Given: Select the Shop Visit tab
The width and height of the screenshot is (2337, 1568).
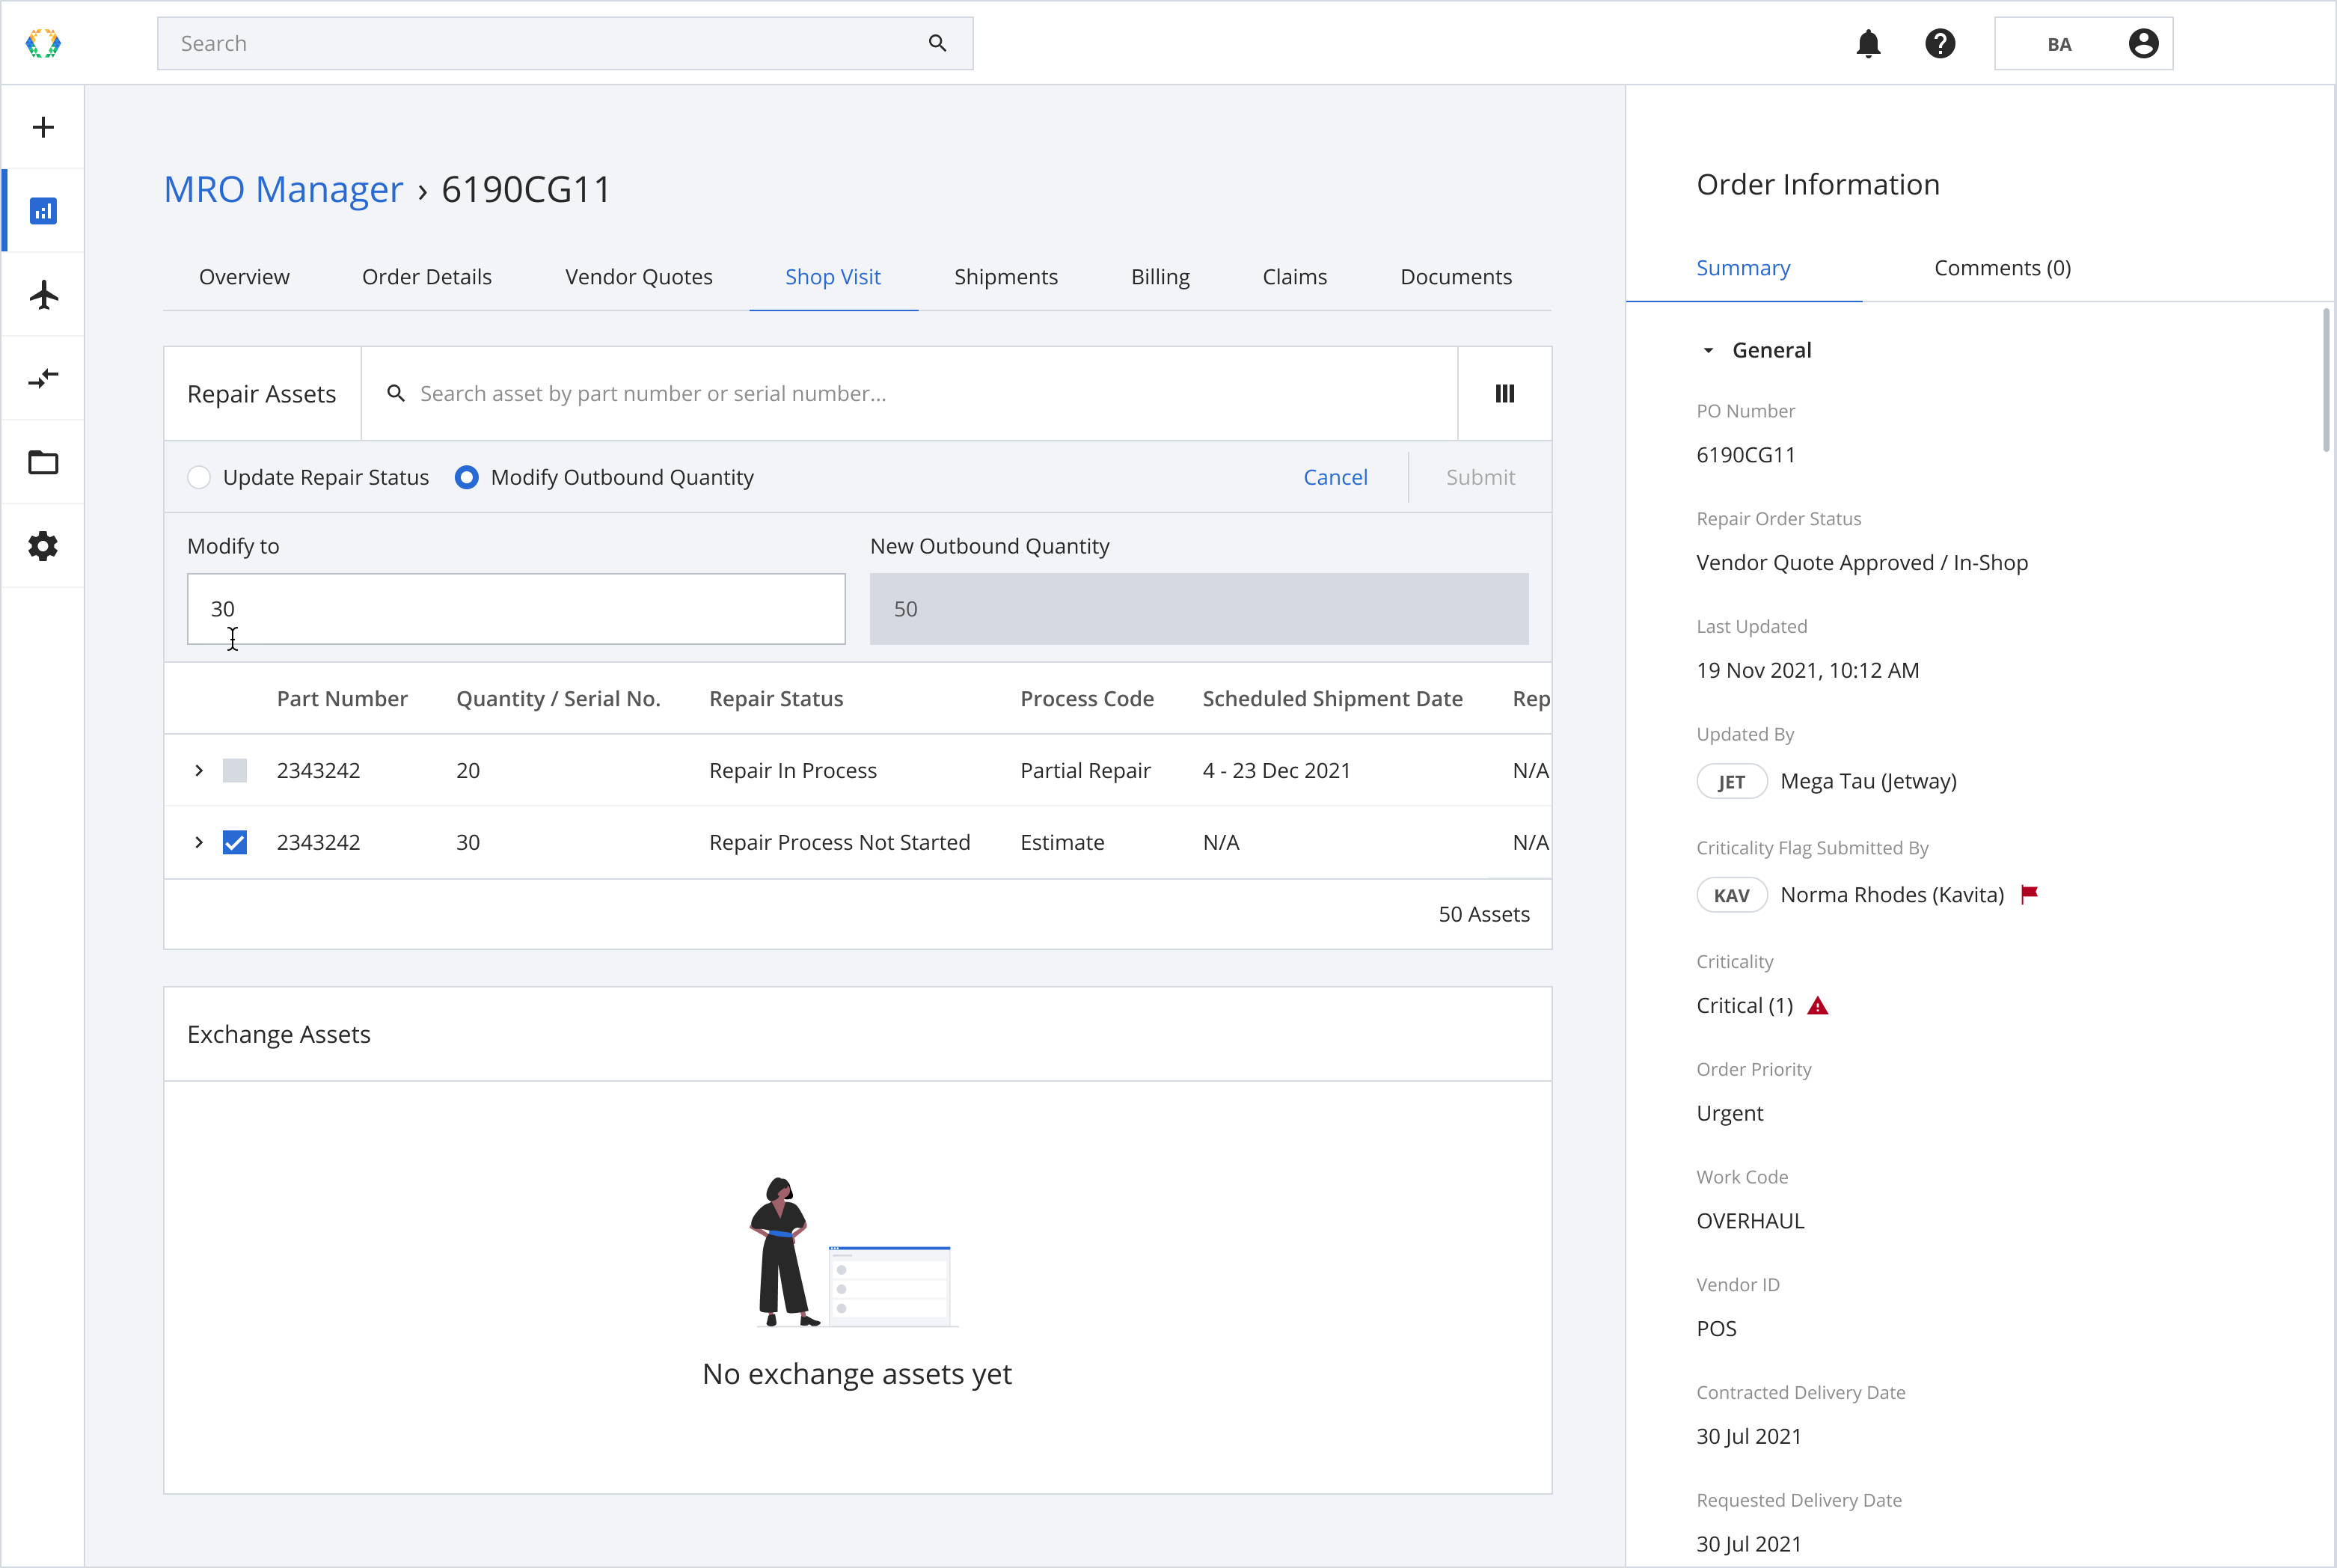Looking at the screenshot, I should pos(833,277).
